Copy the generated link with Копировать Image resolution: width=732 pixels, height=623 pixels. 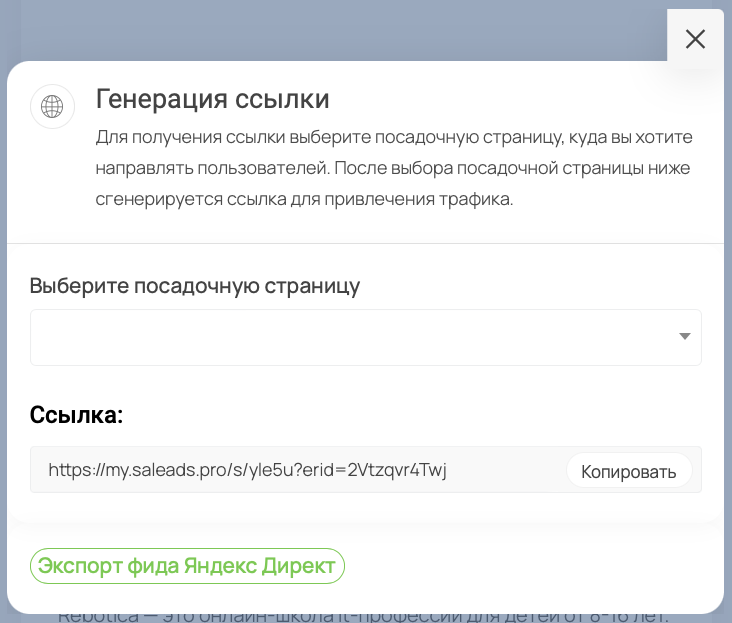[x=628, y=471]
